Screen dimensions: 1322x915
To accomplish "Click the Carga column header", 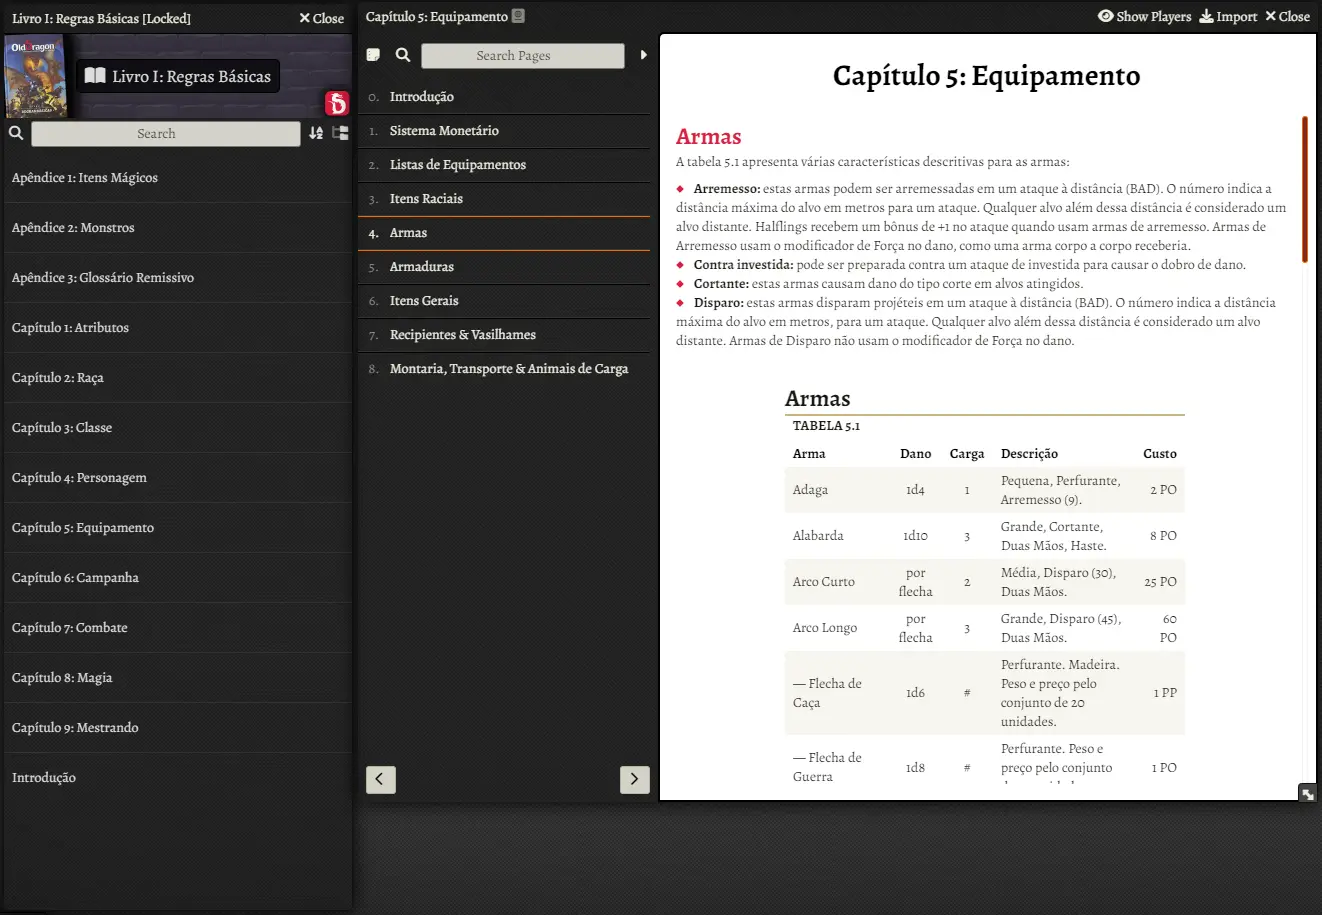I will pyautogui.click(x=967, y=454).
